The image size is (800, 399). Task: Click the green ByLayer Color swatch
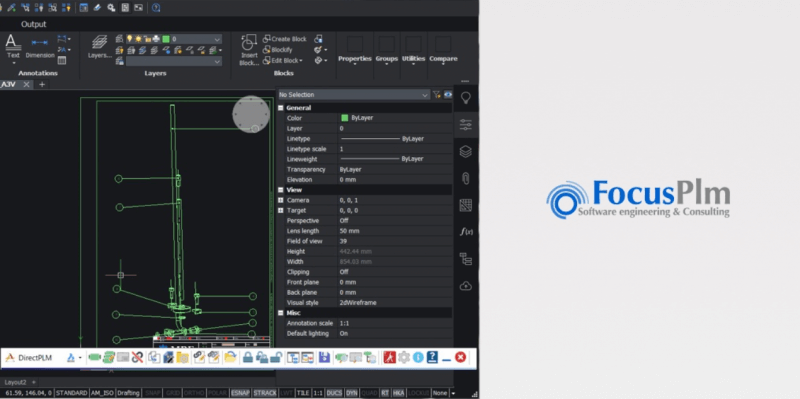coord(344,118)
